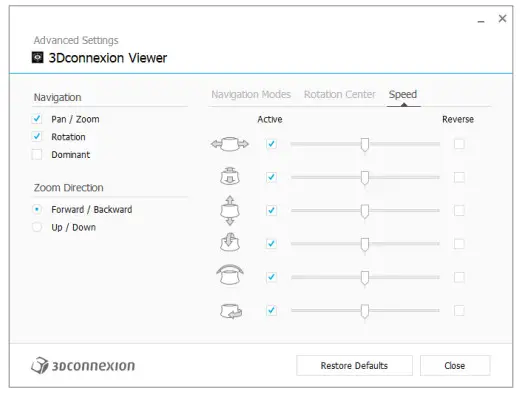Click the Advanced Settings title text
520x395 pixels.
[x=76, y=40]
